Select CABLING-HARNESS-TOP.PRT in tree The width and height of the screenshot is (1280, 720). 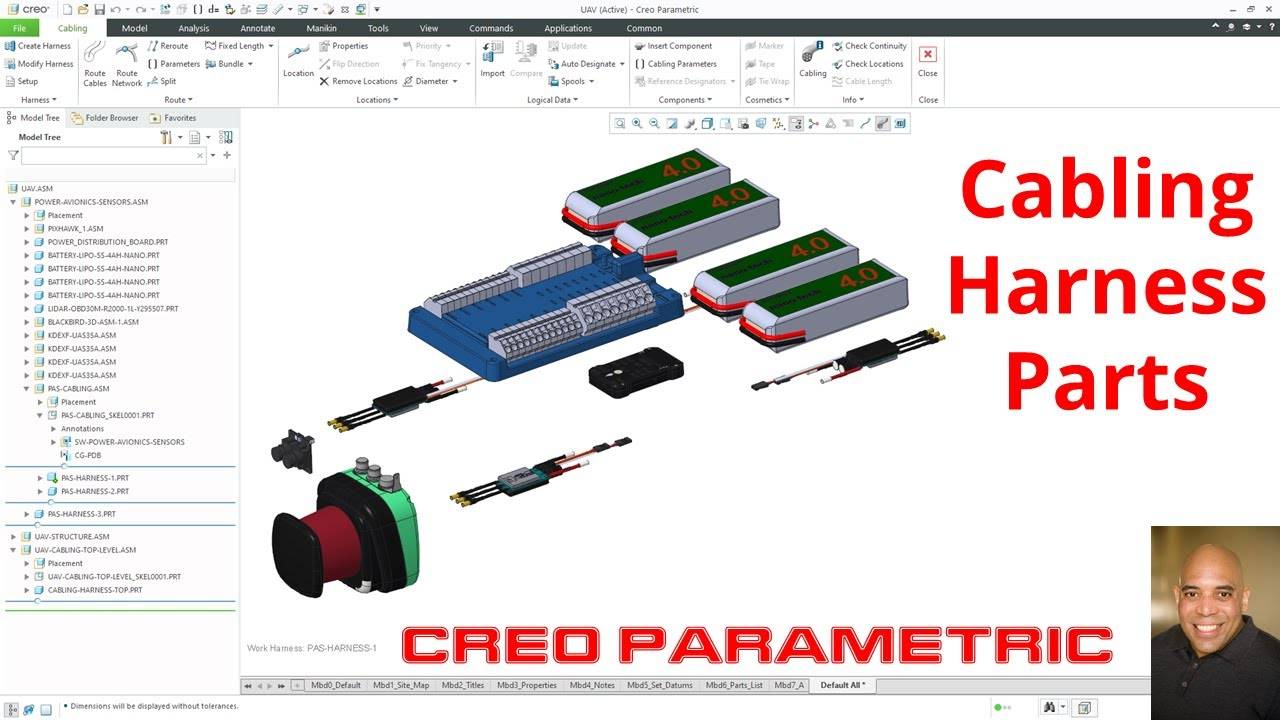(95, 590)
